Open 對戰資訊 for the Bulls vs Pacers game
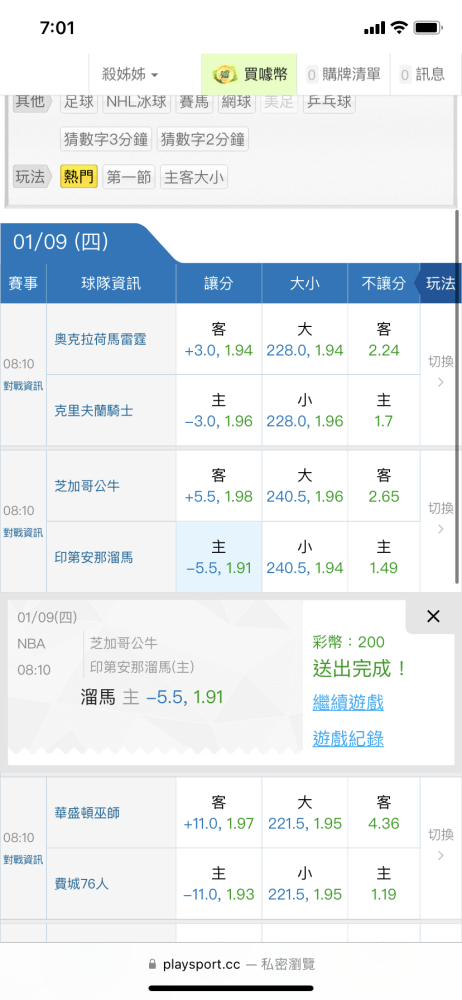The width and height of the screenshot is (462, 1000). tap(23, 533)
